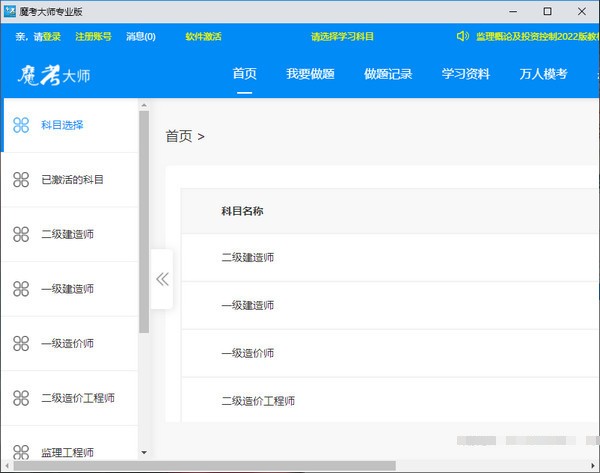Switch to the 做题记录 tab

click(388, 74)
